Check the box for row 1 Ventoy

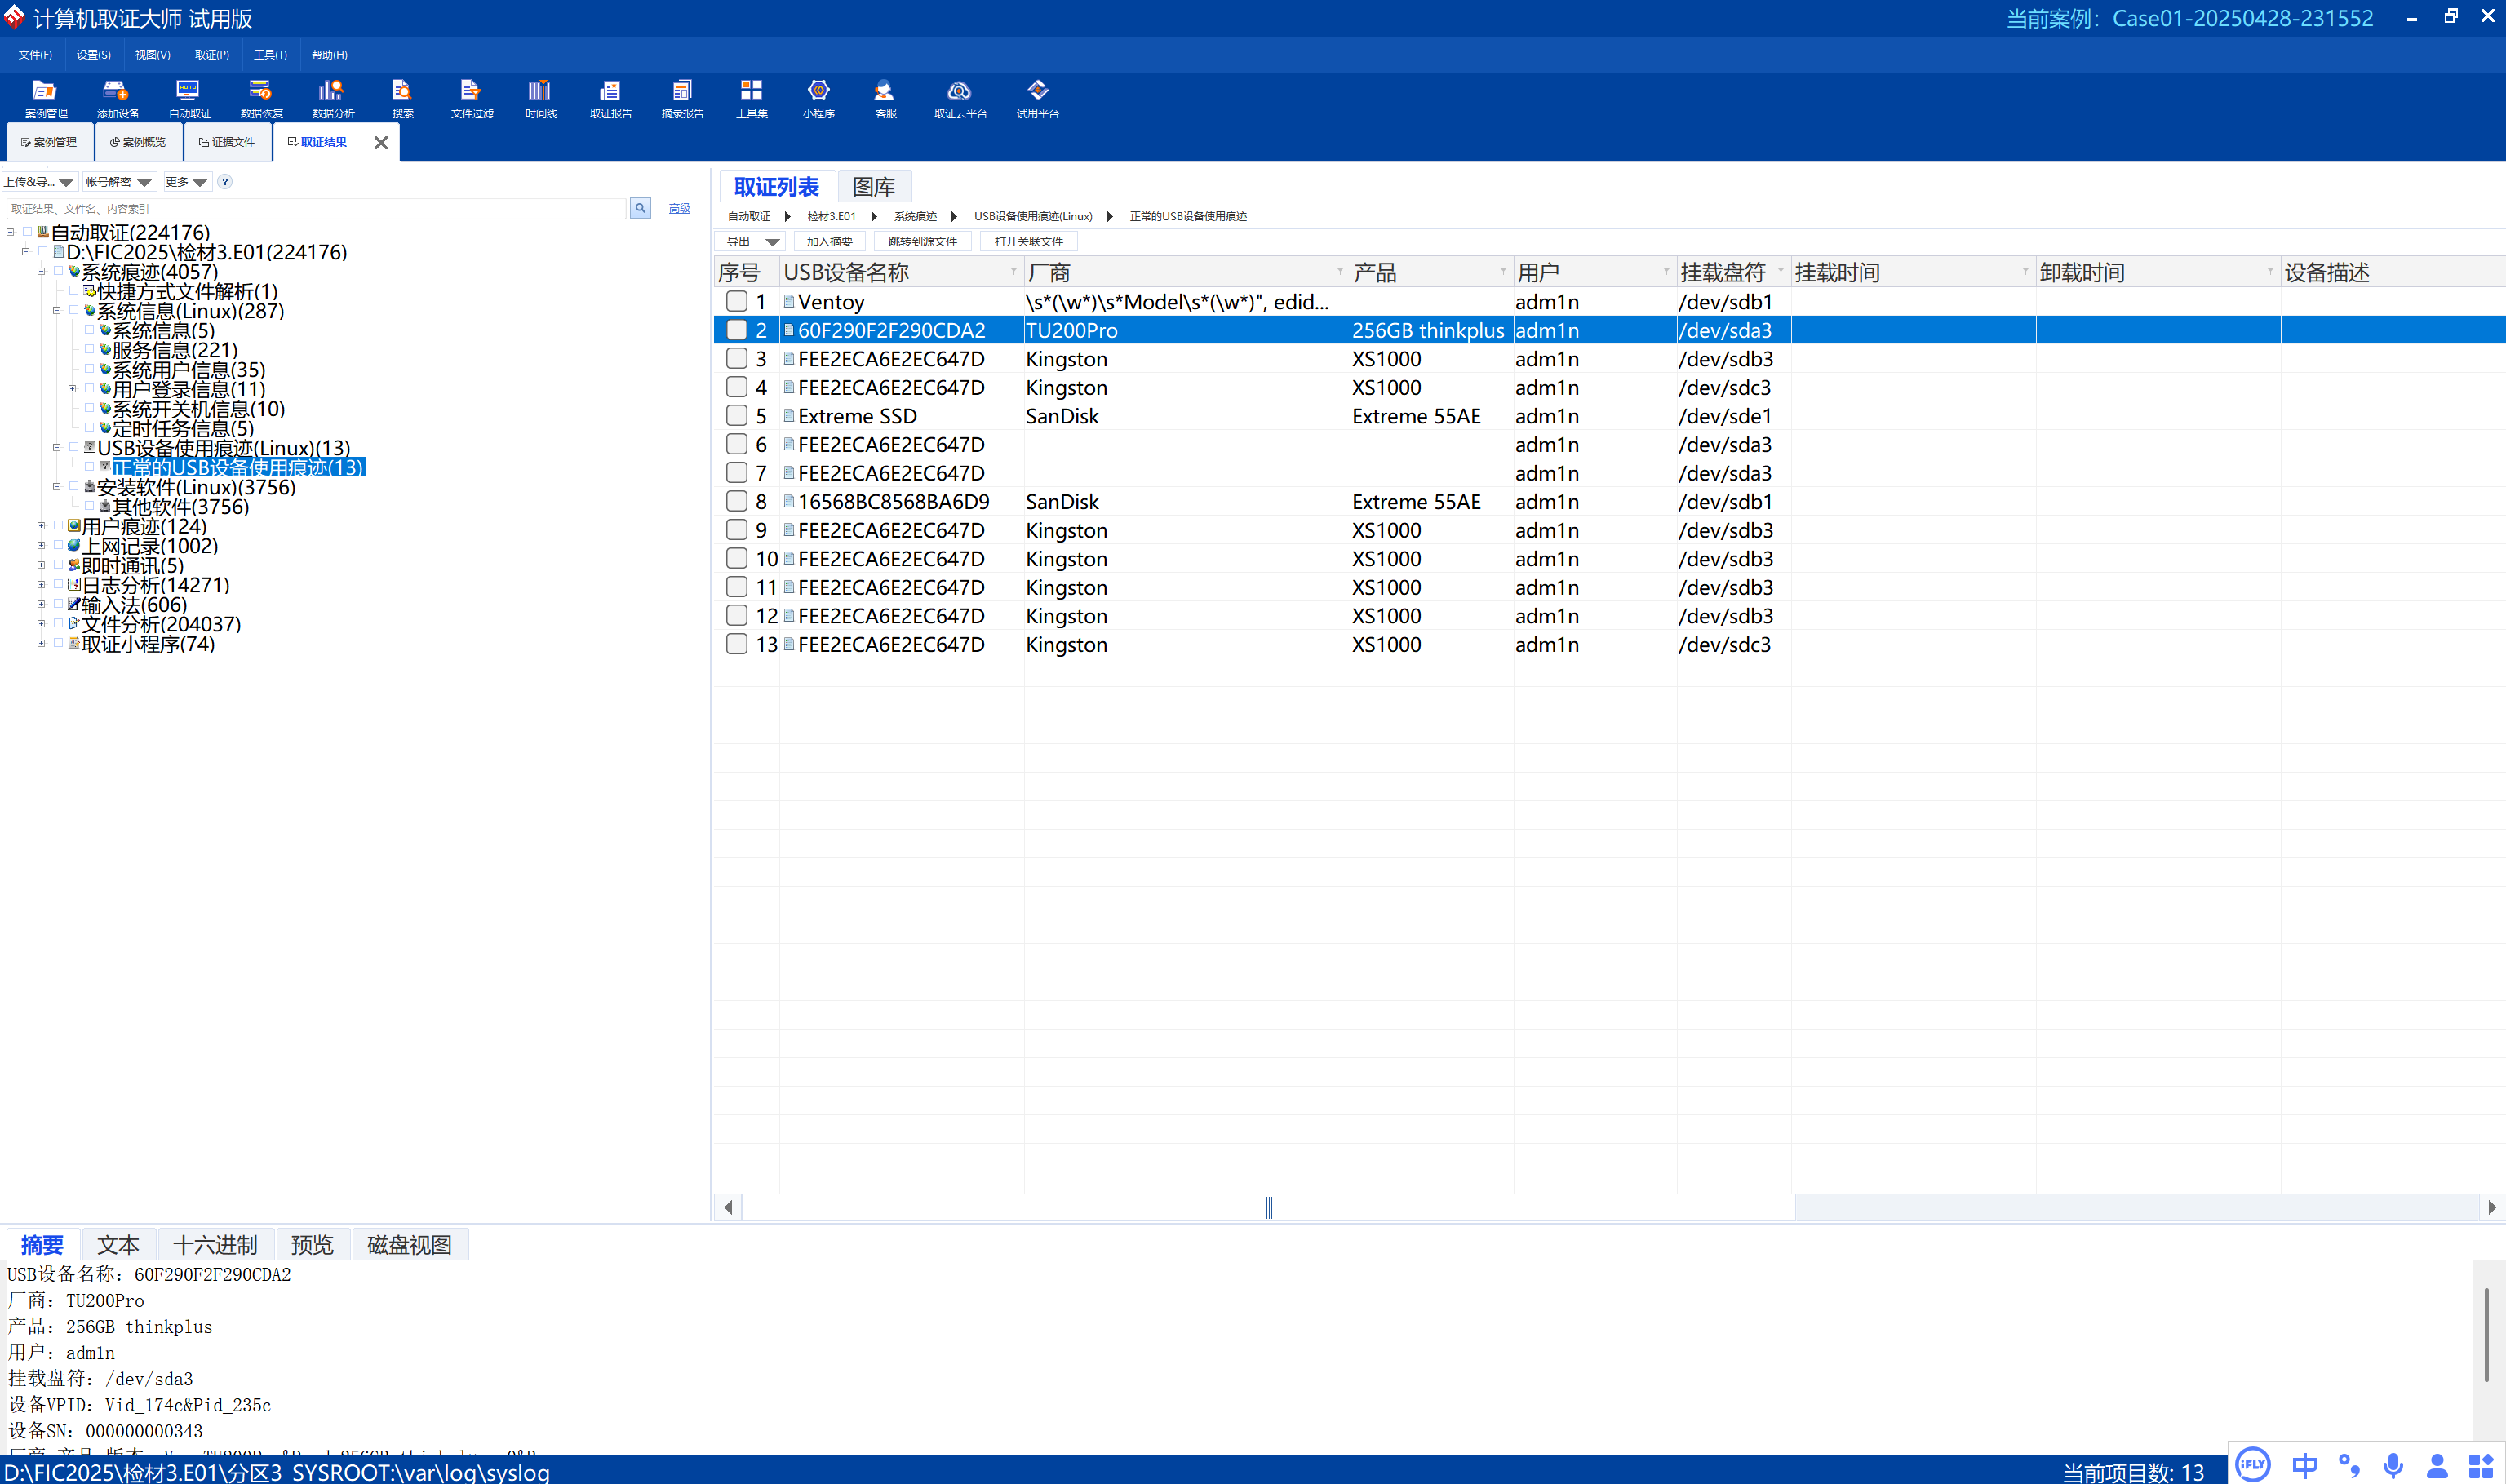[736, 301]
